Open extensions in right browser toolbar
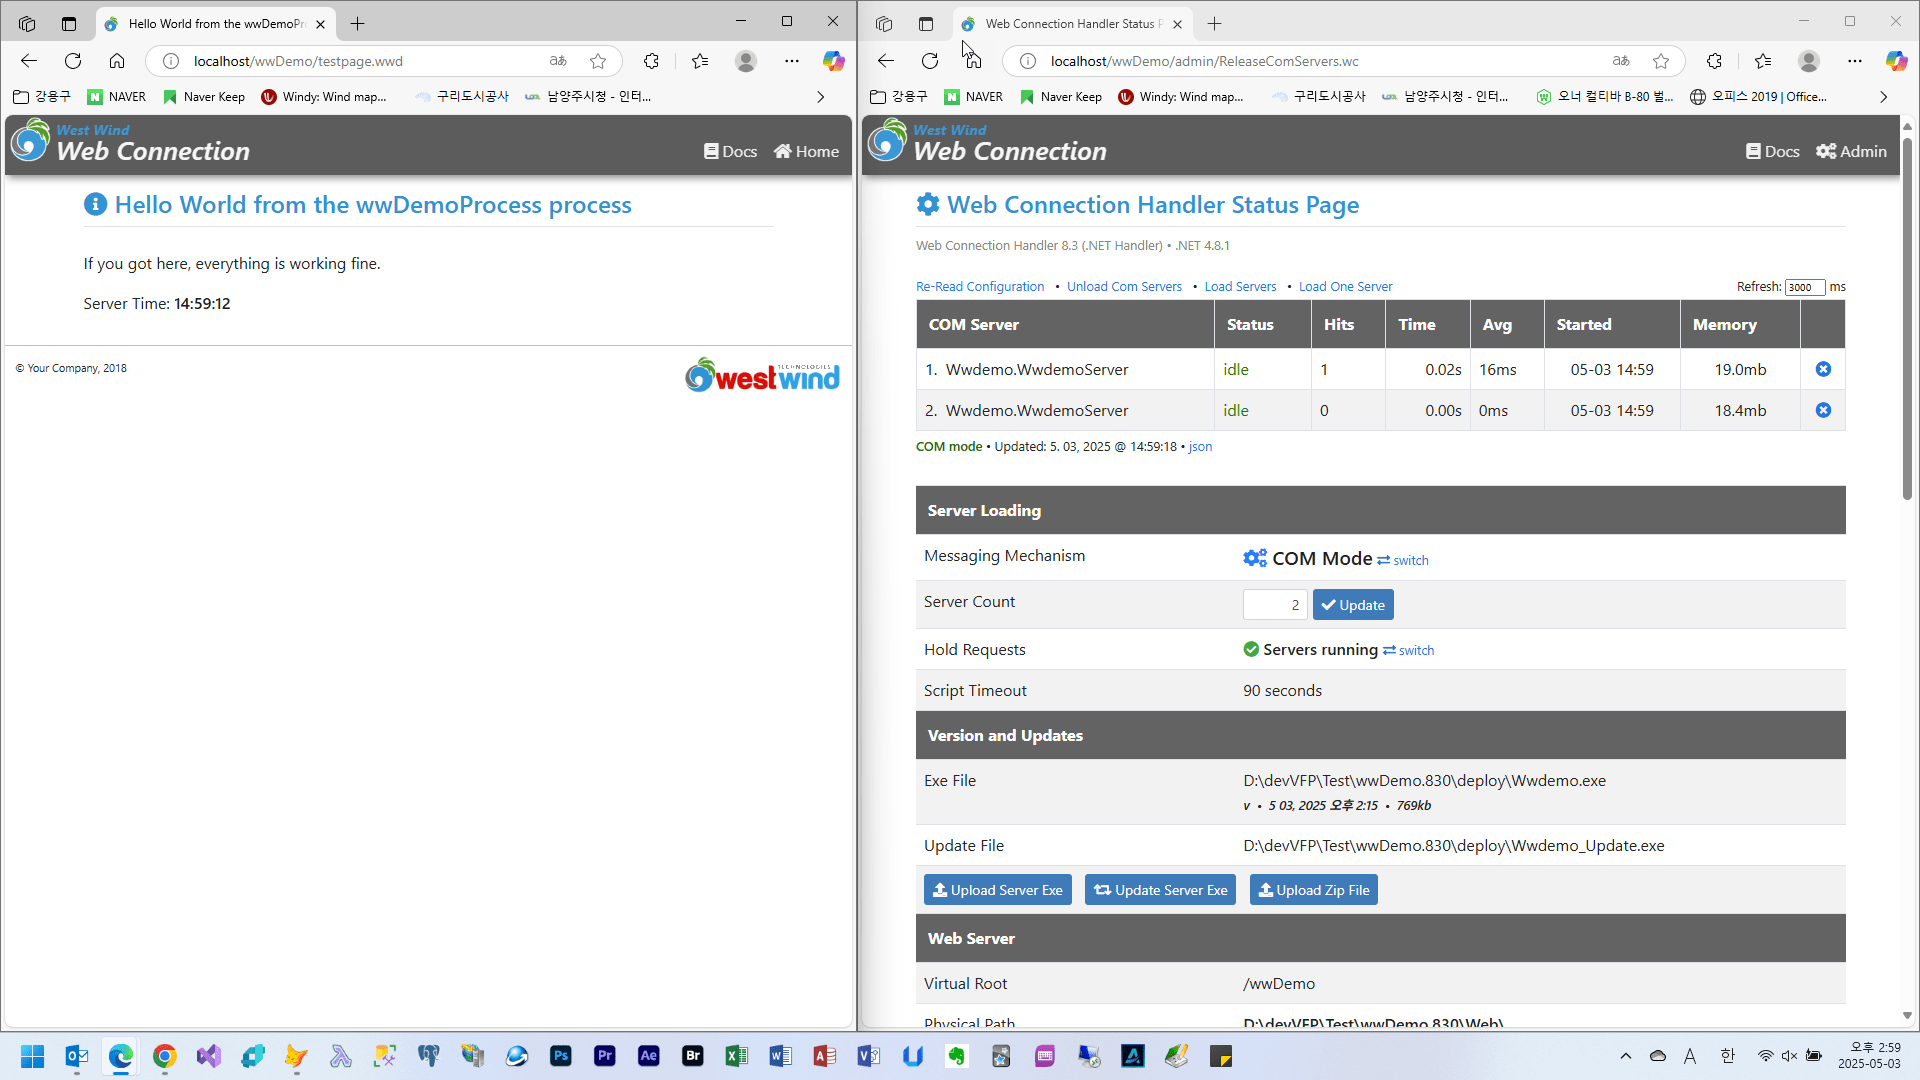Viewport: 1920px width, 1080px height. click(x=1714, y=61)
